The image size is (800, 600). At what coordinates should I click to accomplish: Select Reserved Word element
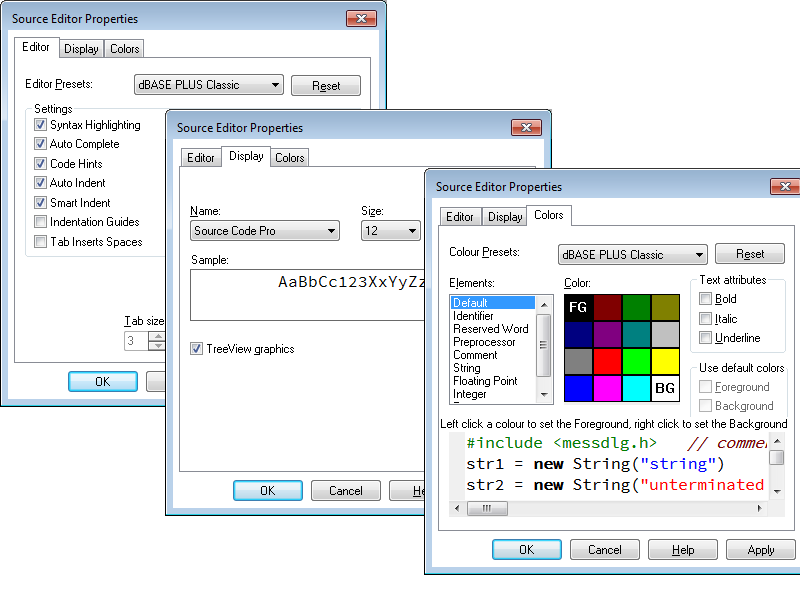tap(492, 329)
